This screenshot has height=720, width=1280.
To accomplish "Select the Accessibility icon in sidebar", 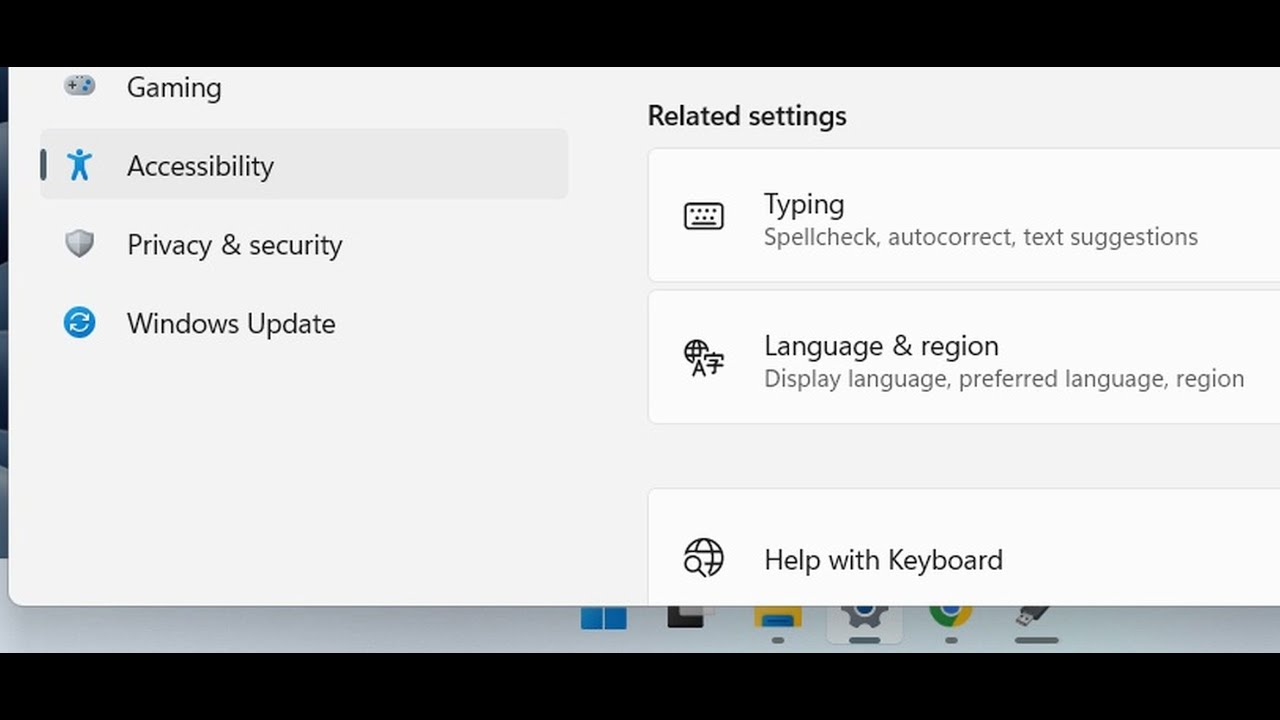I will click(79, 165).
